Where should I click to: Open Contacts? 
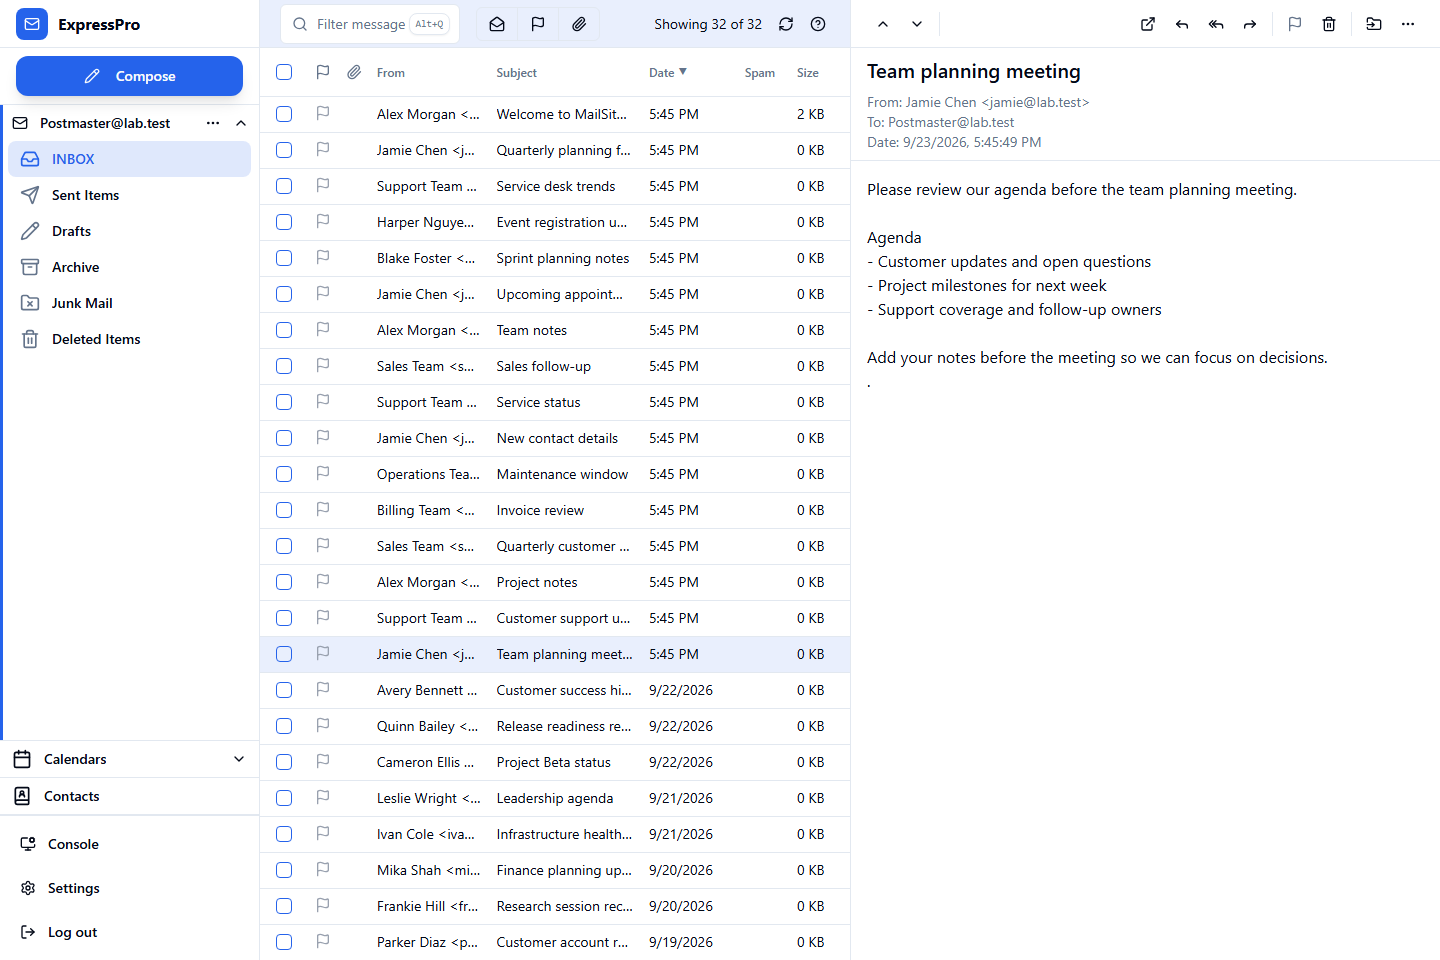coord(129,796)
